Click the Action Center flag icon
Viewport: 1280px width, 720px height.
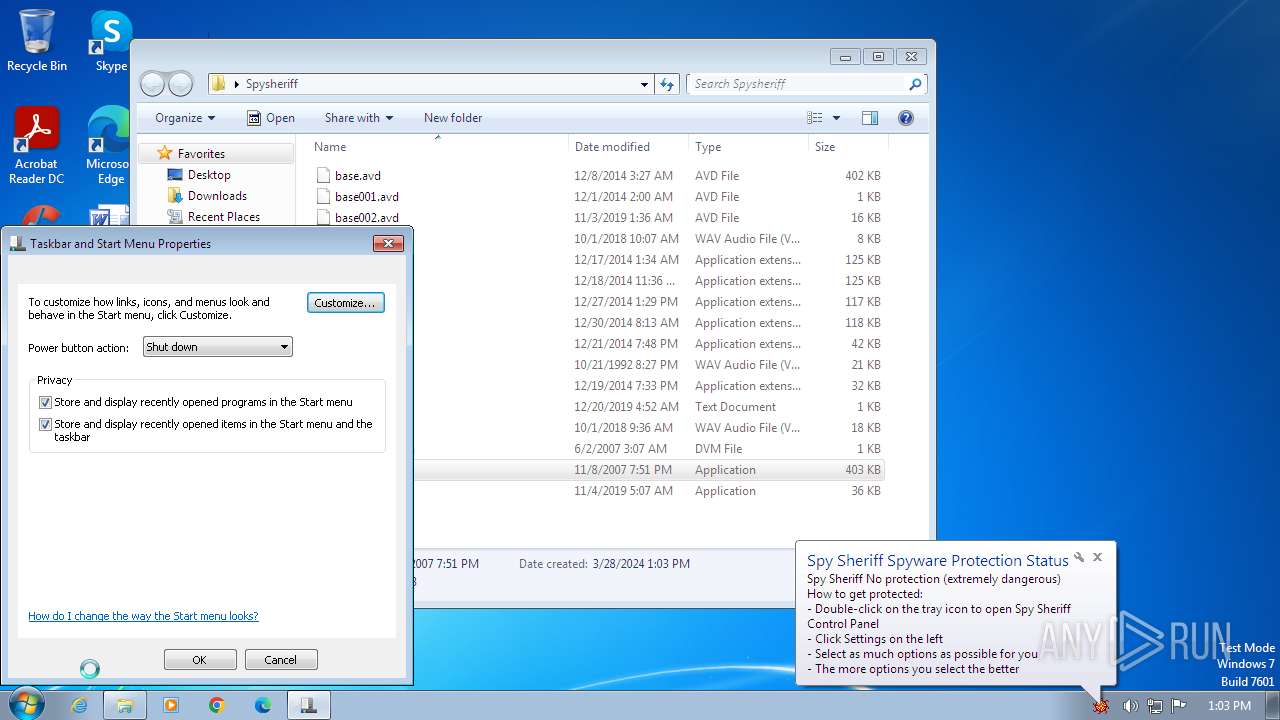click(1179, 706)
